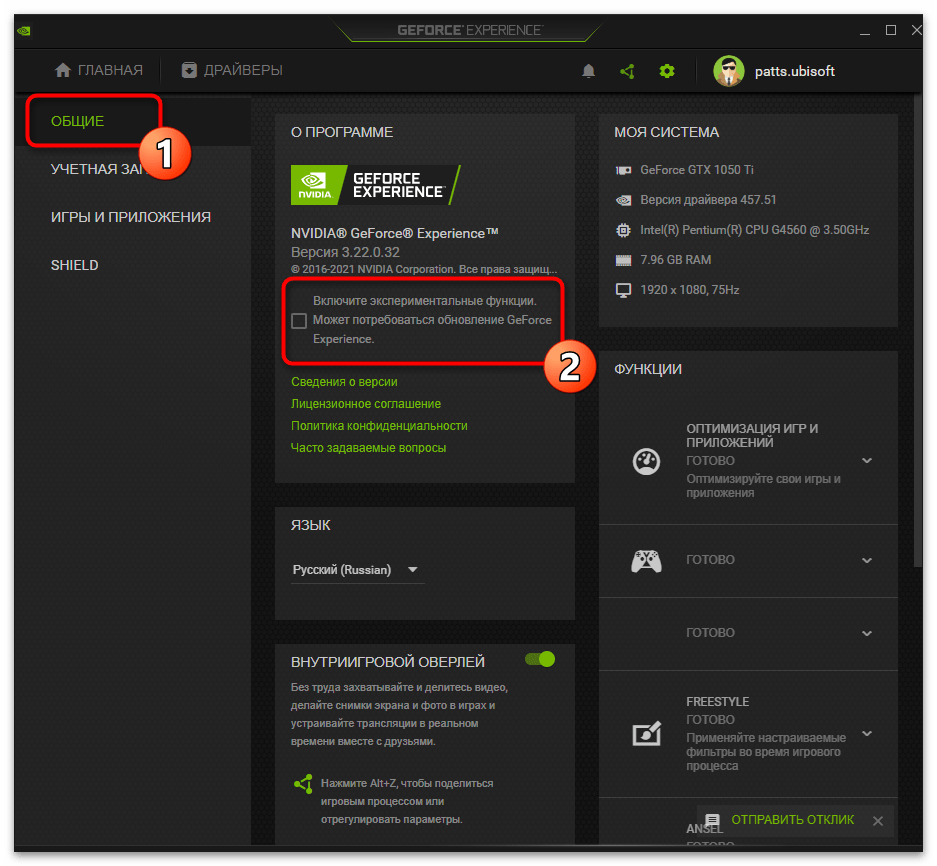Viewport: 937px width, 866px height.
Task: Expand the game optimization section chevron
Action: (x=867, y=461)
